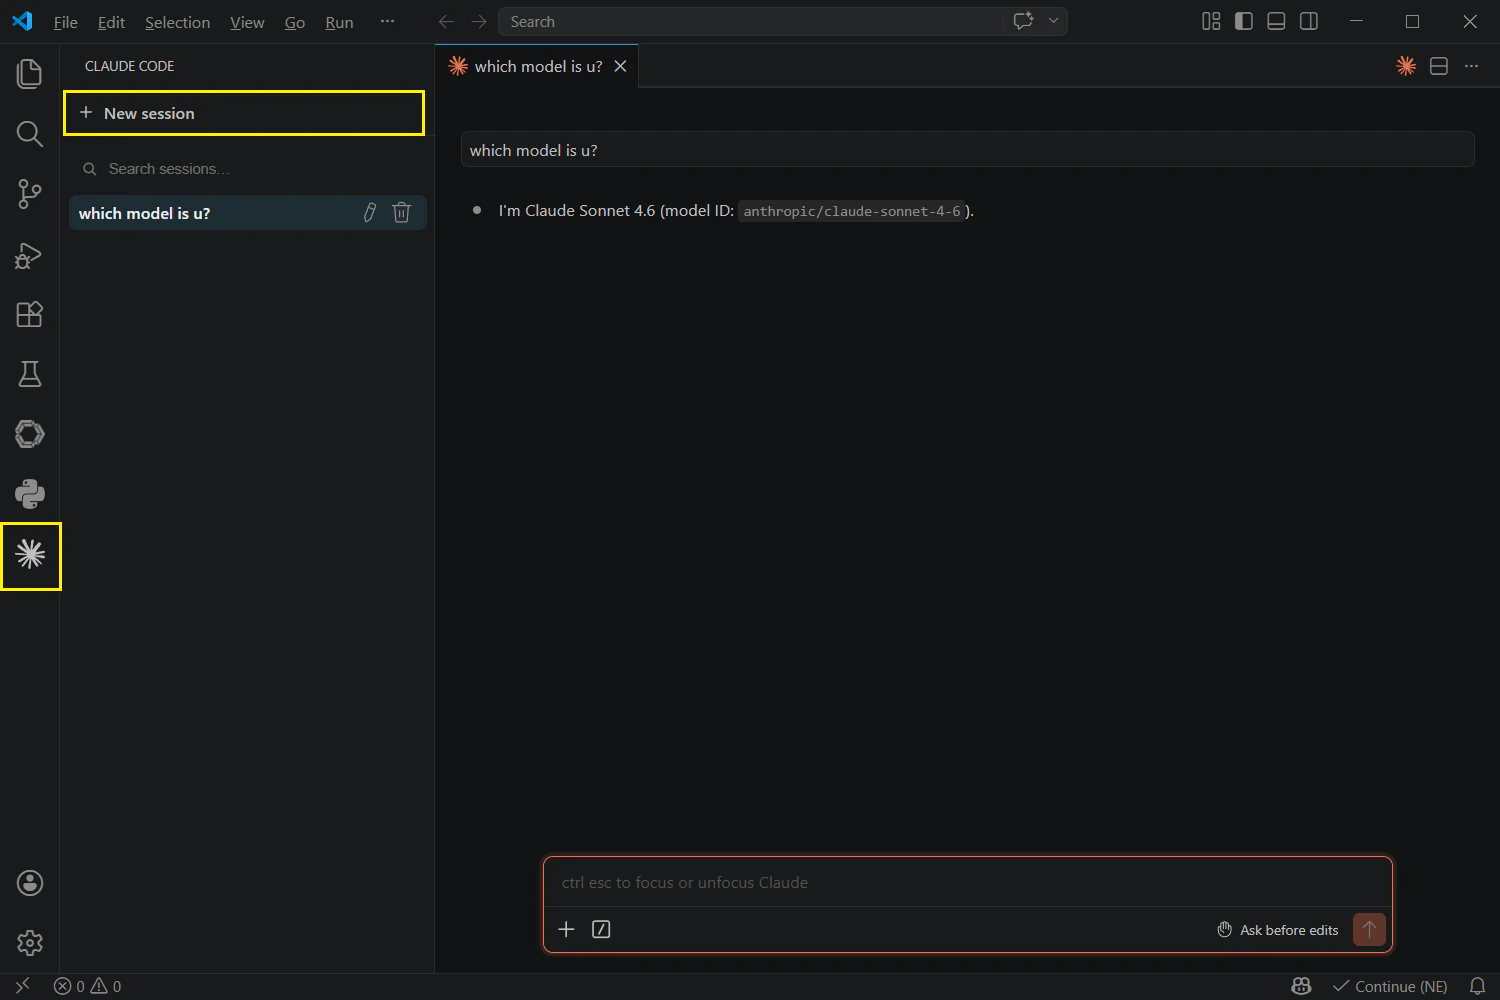Open the chat icon in title bar
The height and width of the screenshot is (1000, 1500).
coord(1023,21)
